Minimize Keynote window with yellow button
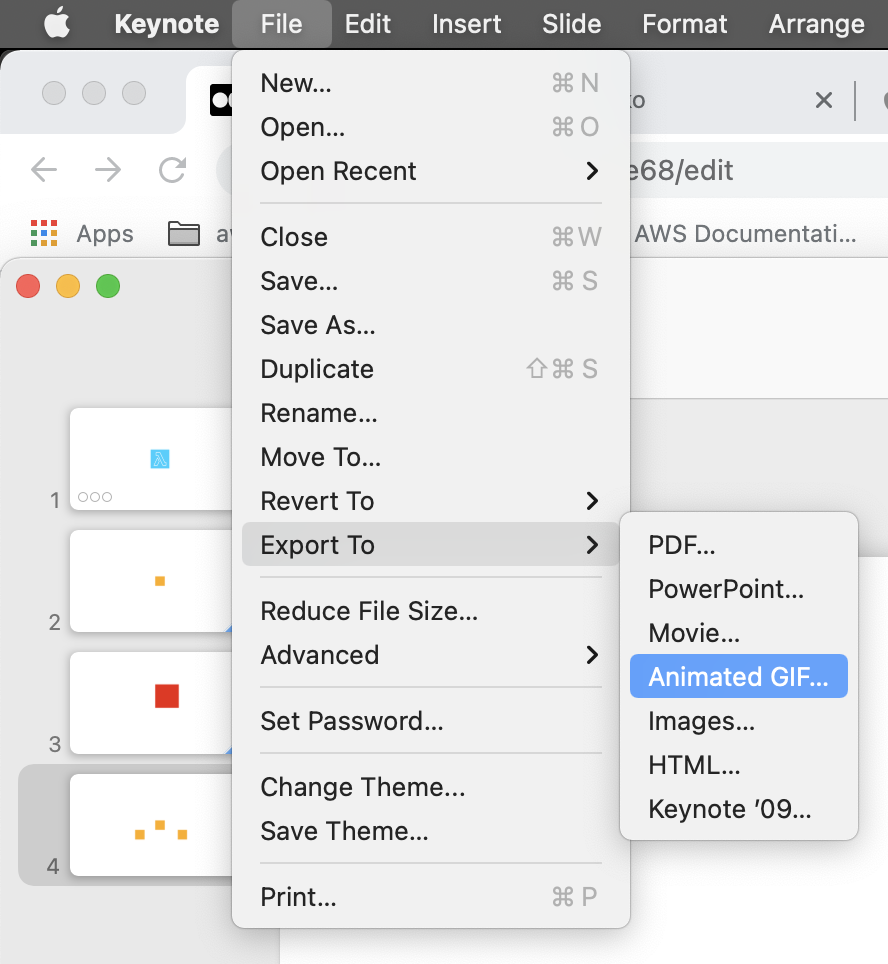The width and height of the screenshot is (888, 964). click(68, 286)
